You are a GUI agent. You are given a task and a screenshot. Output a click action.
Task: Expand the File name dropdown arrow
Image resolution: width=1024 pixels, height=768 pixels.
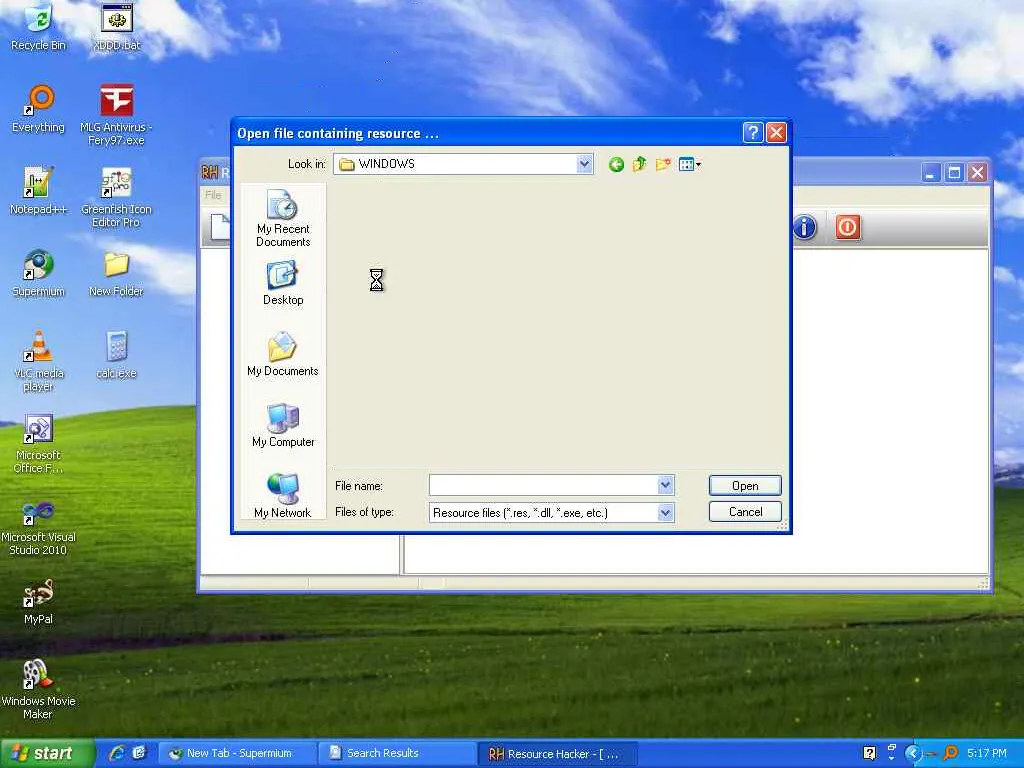(x=665, y=485)
